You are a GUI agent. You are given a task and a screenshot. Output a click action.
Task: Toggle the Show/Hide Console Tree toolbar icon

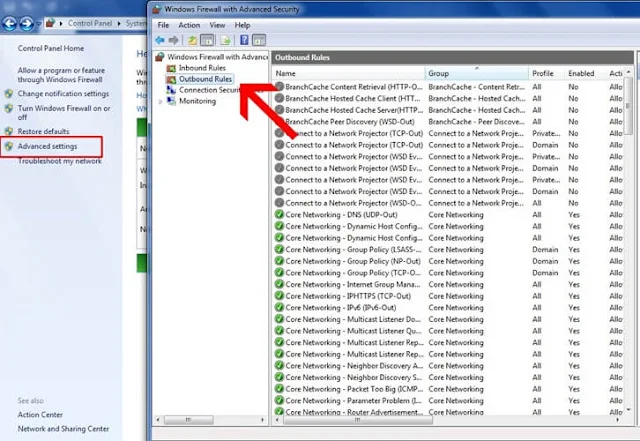[207, 40]
